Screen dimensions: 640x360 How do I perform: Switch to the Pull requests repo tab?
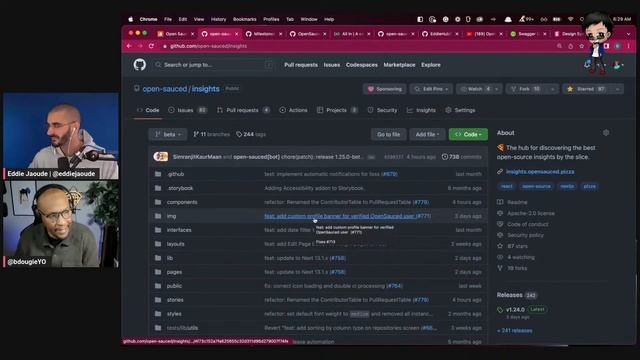click(x=243, y=110)
